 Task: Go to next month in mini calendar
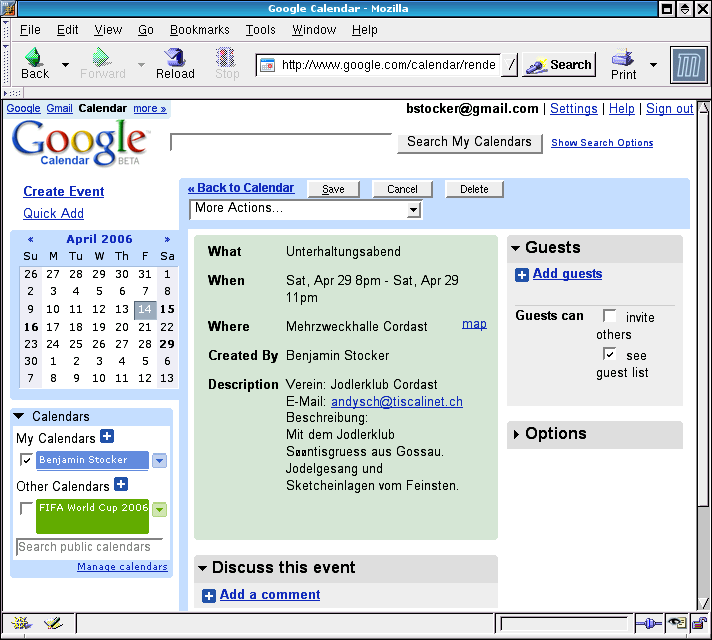167,239
